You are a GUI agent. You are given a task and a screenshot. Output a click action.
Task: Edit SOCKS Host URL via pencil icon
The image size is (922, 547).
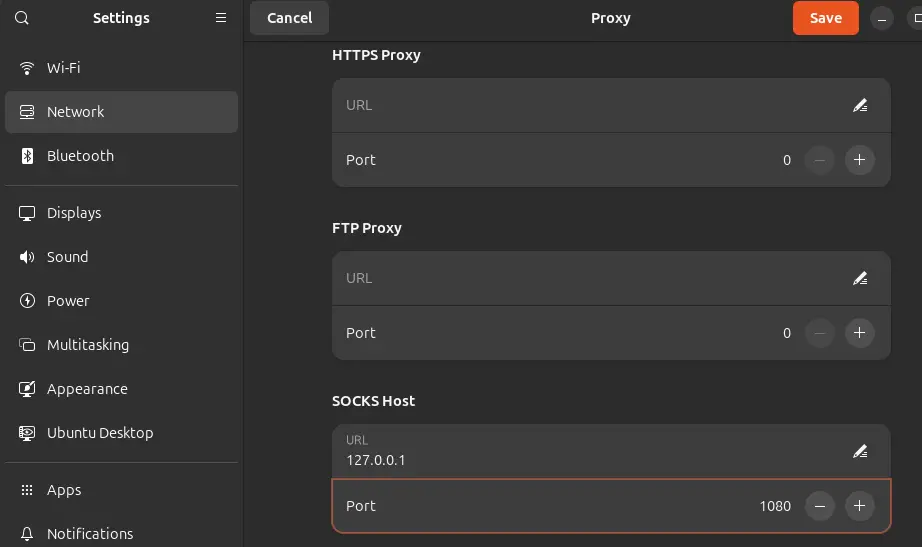[x=860, y=451]
